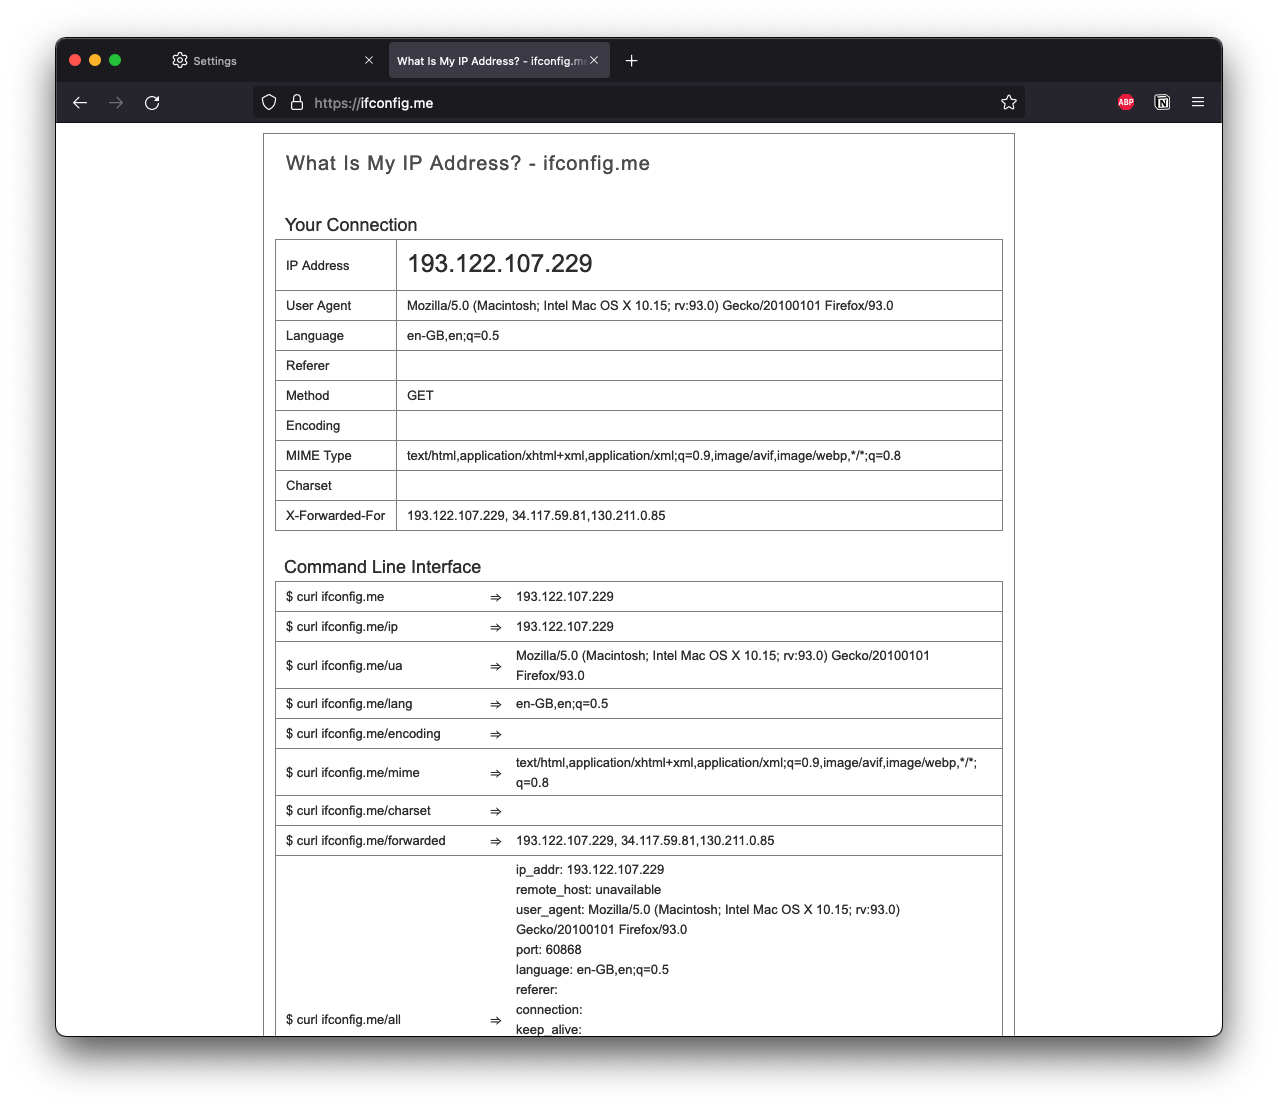Switch to the Settings tab
Screen dimensions: 1278x1110
271,61
